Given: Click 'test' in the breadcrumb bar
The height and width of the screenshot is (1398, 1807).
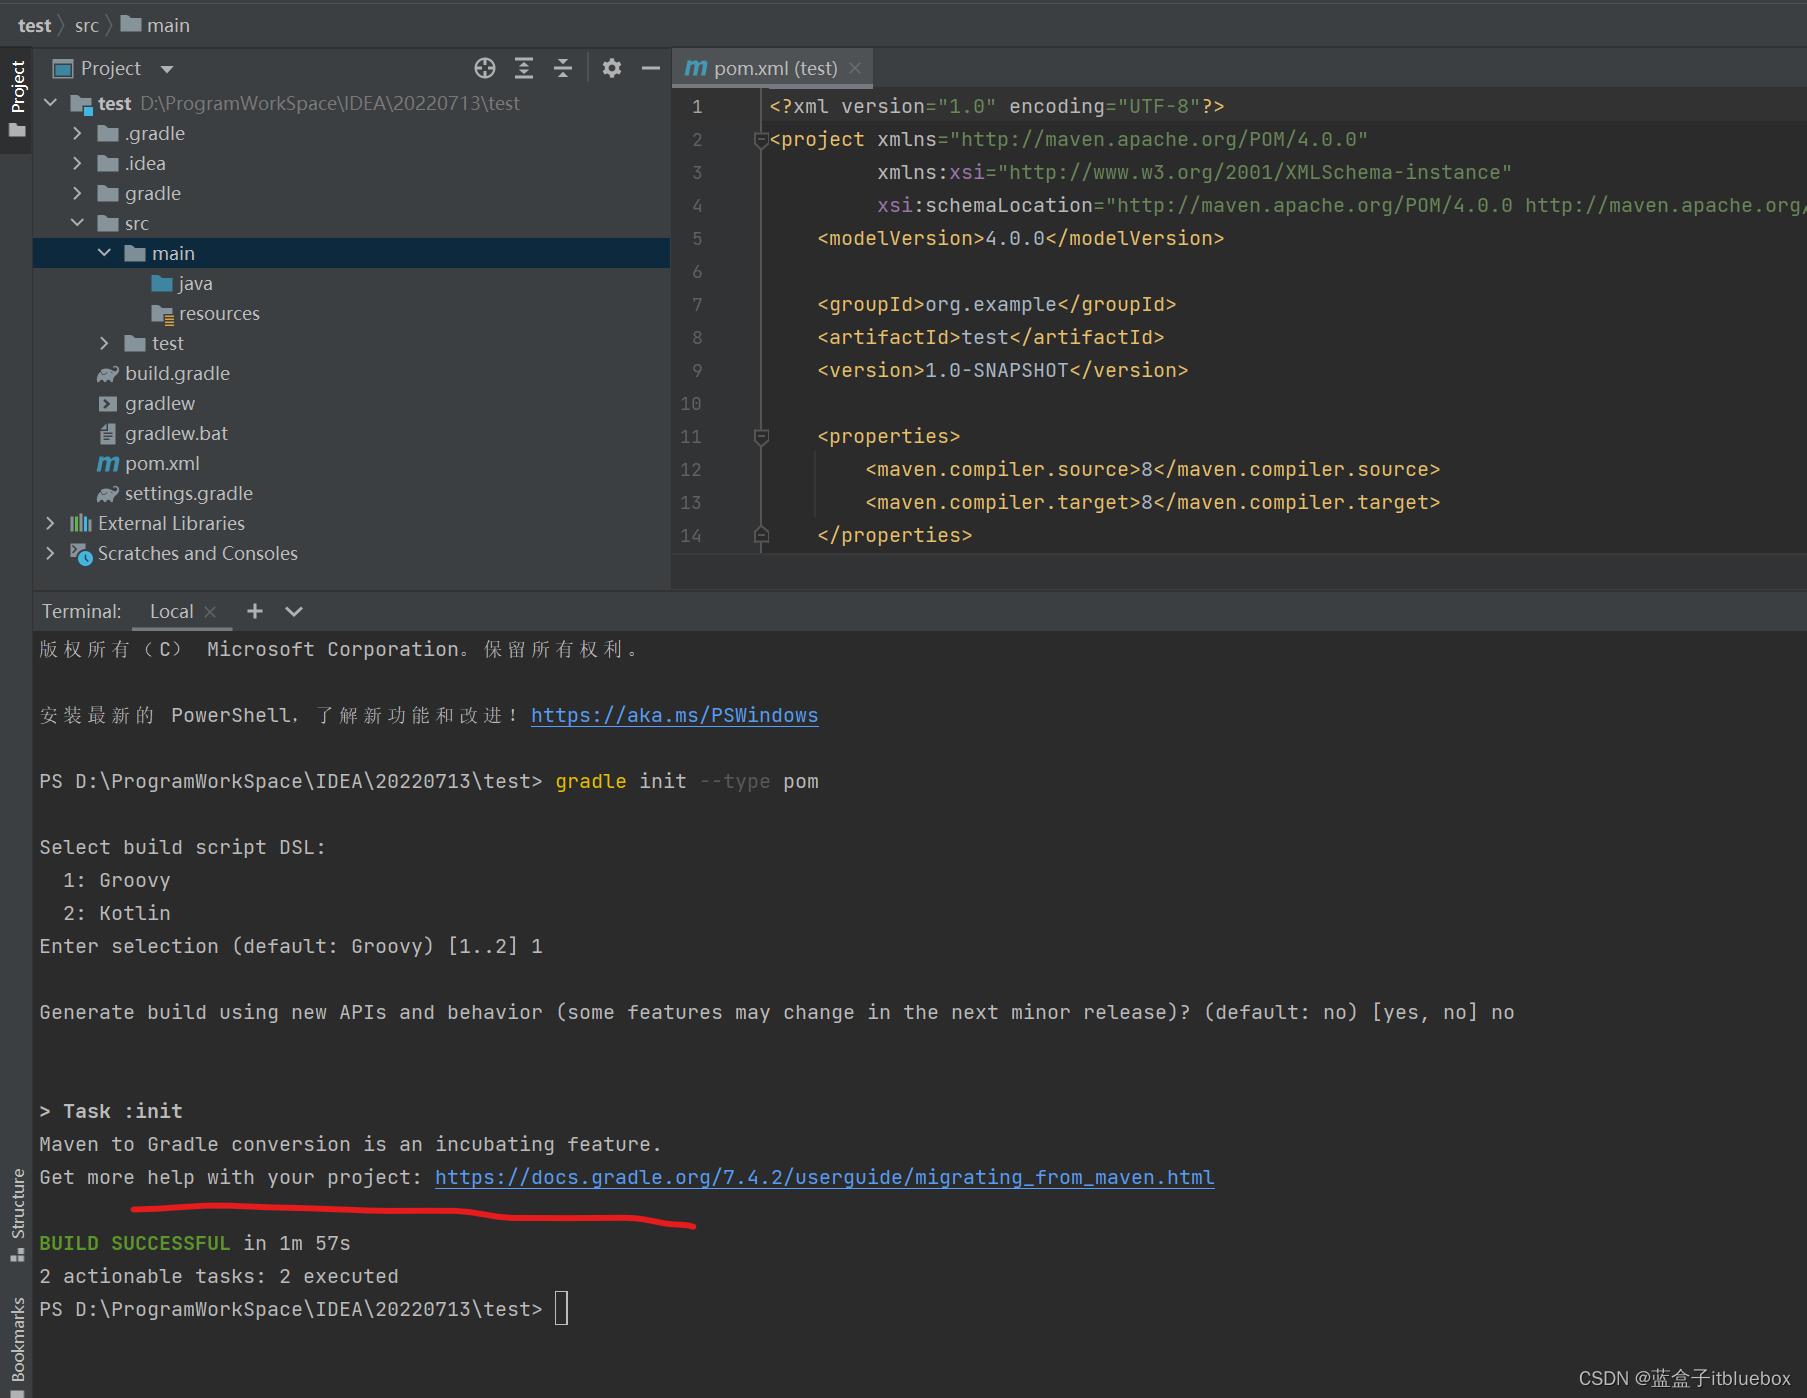Looking at the screenshot, I should pyautogui.click(x=34, y=25).
